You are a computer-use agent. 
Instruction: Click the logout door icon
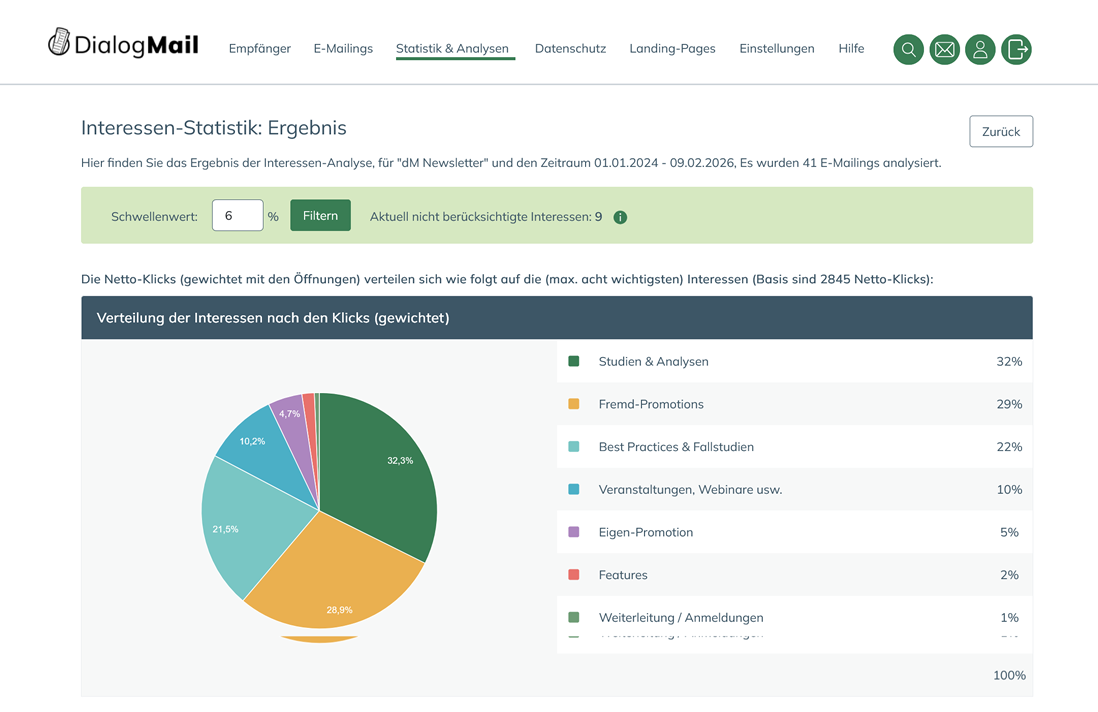point(1016,49)
